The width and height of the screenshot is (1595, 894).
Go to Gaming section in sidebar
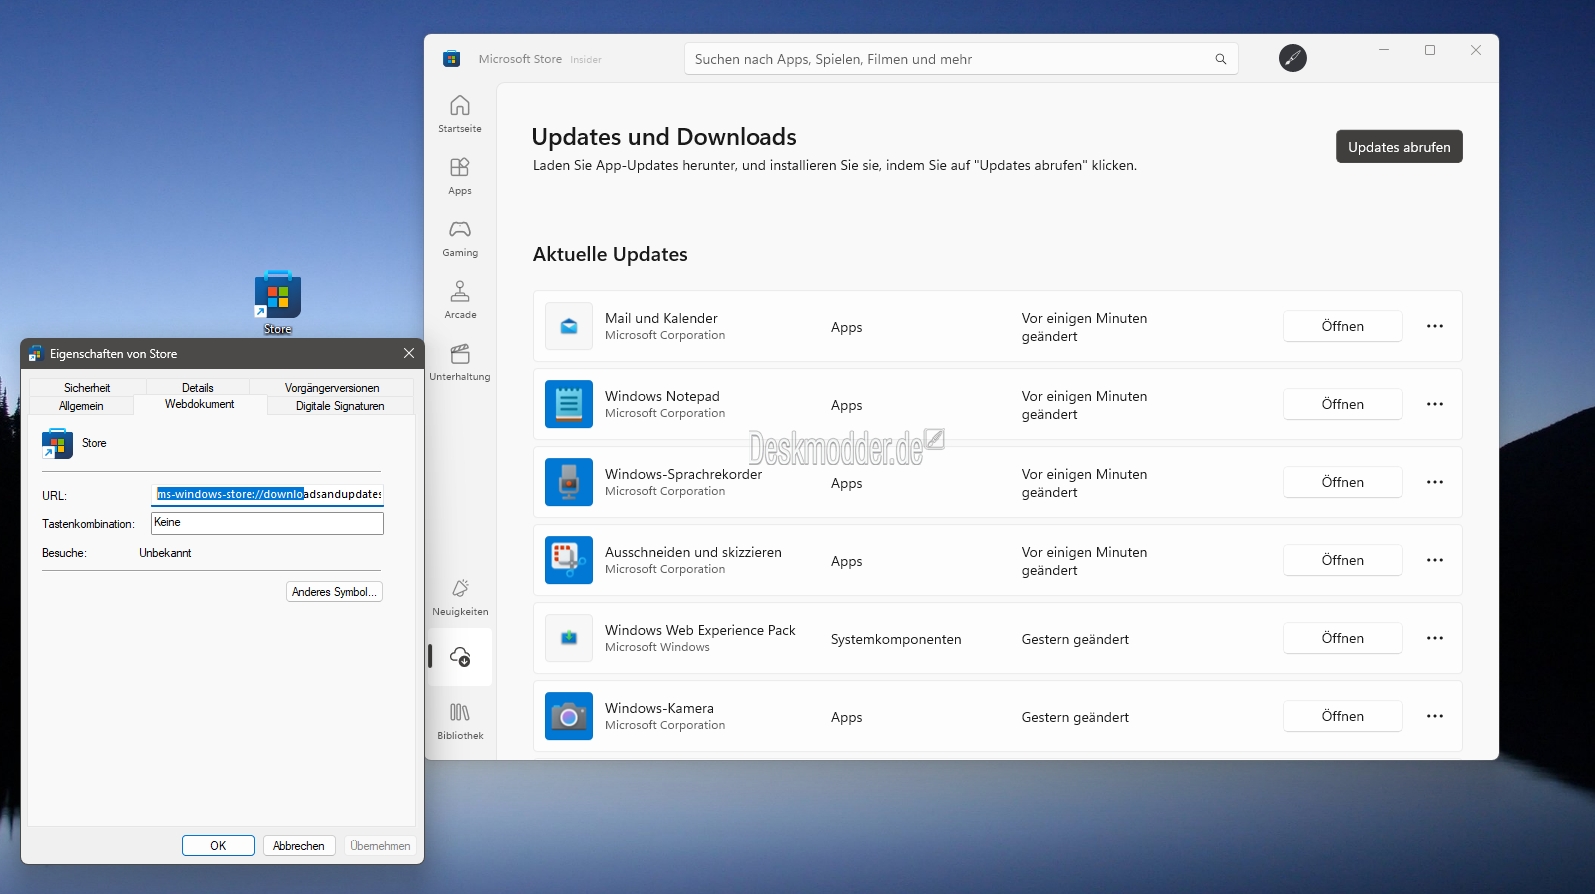coord(460,238)
